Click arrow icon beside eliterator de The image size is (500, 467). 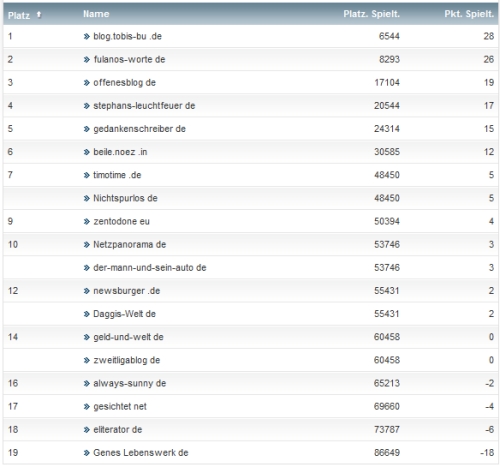tap(87, 430)
